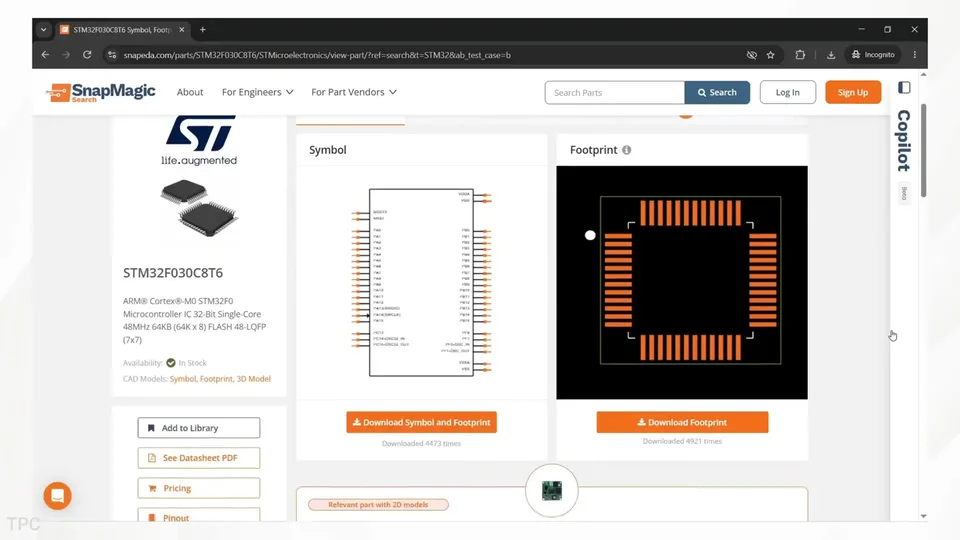Image resolution: width=960 pixels, height=540 pixels.
Task: Click the PDF icon beside See Datasheet
Action: pos(152,458)
